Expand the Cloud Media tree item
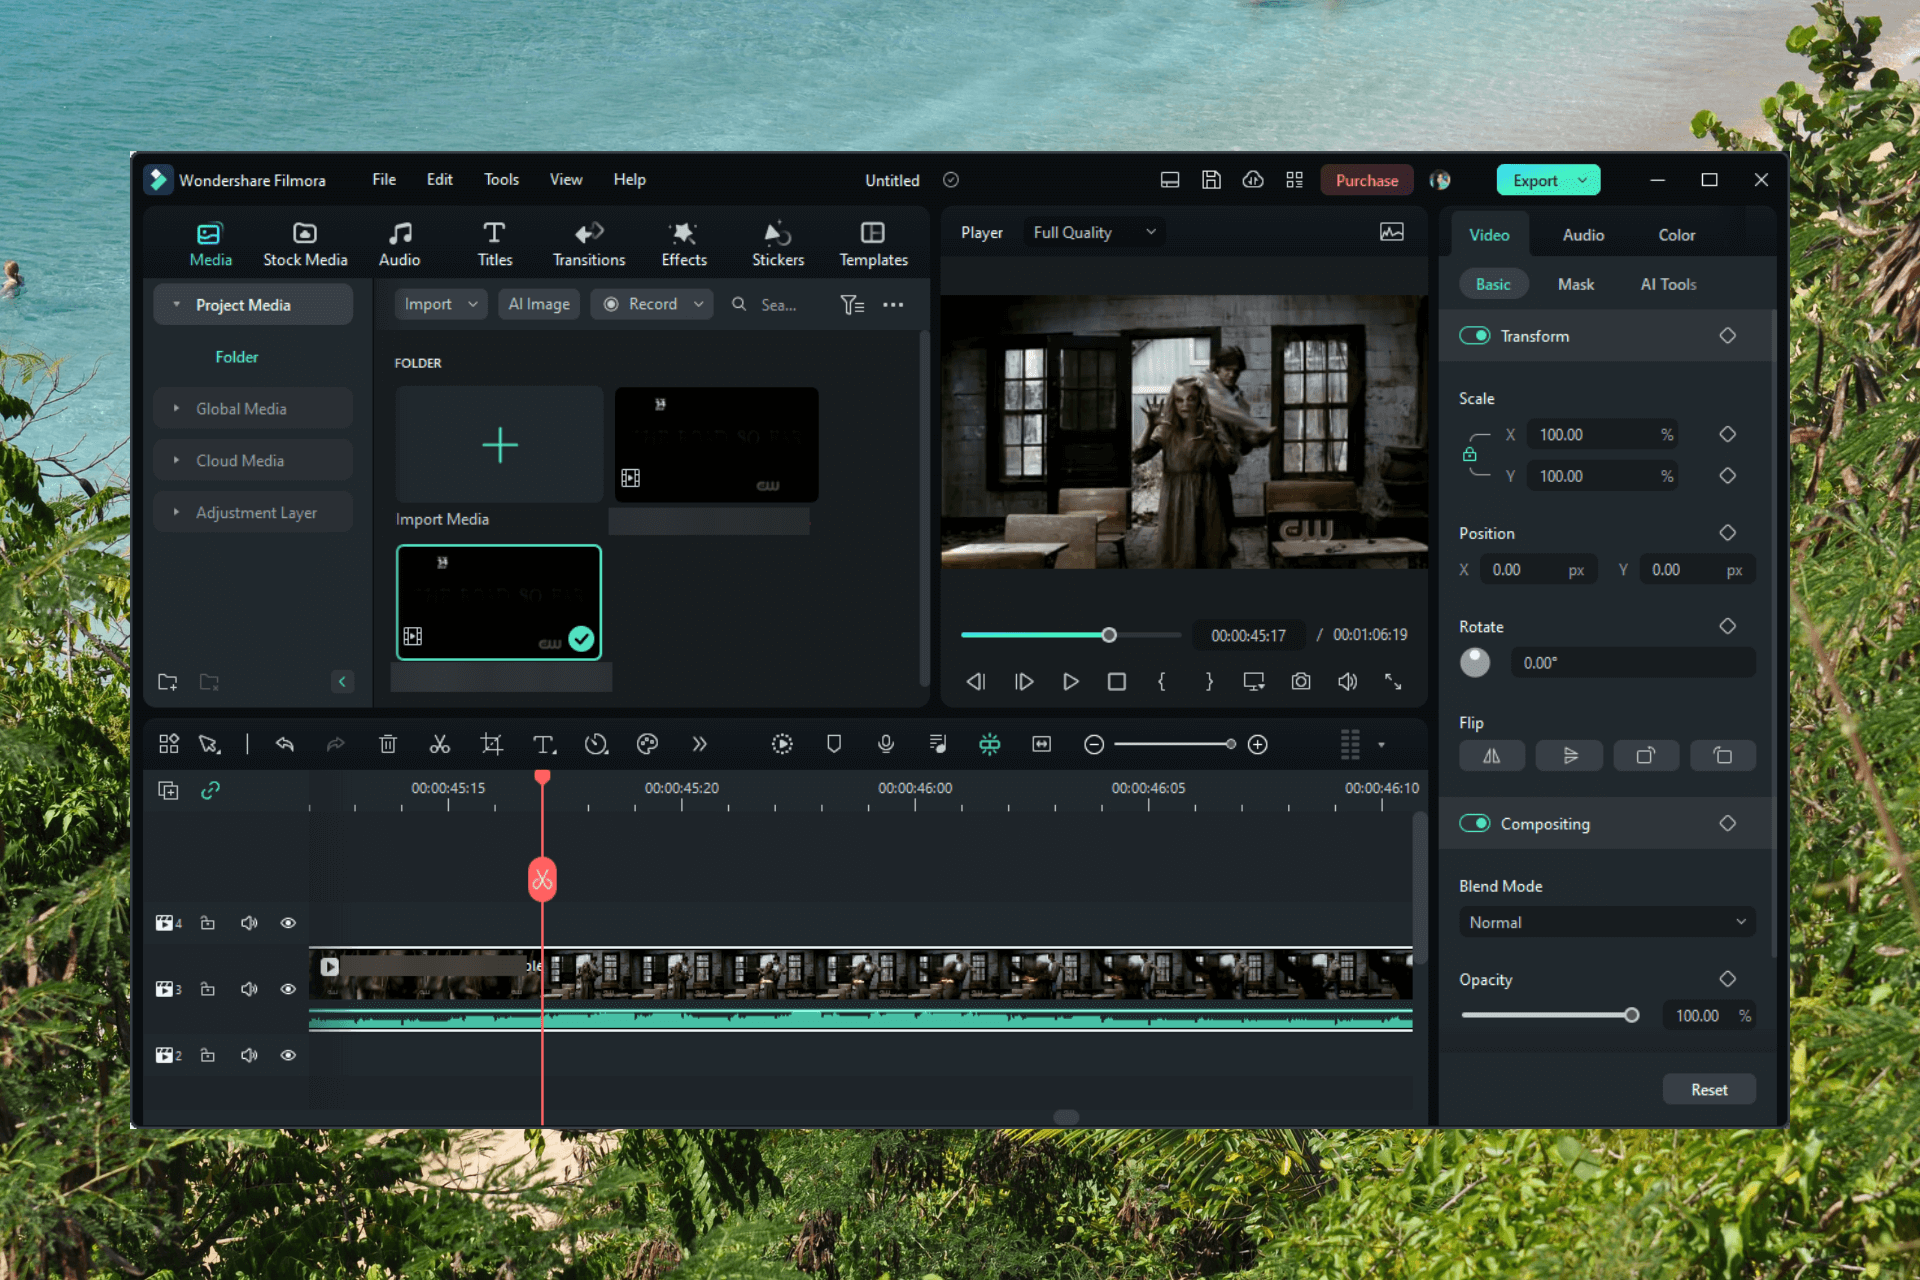 [x=176, y=460]
